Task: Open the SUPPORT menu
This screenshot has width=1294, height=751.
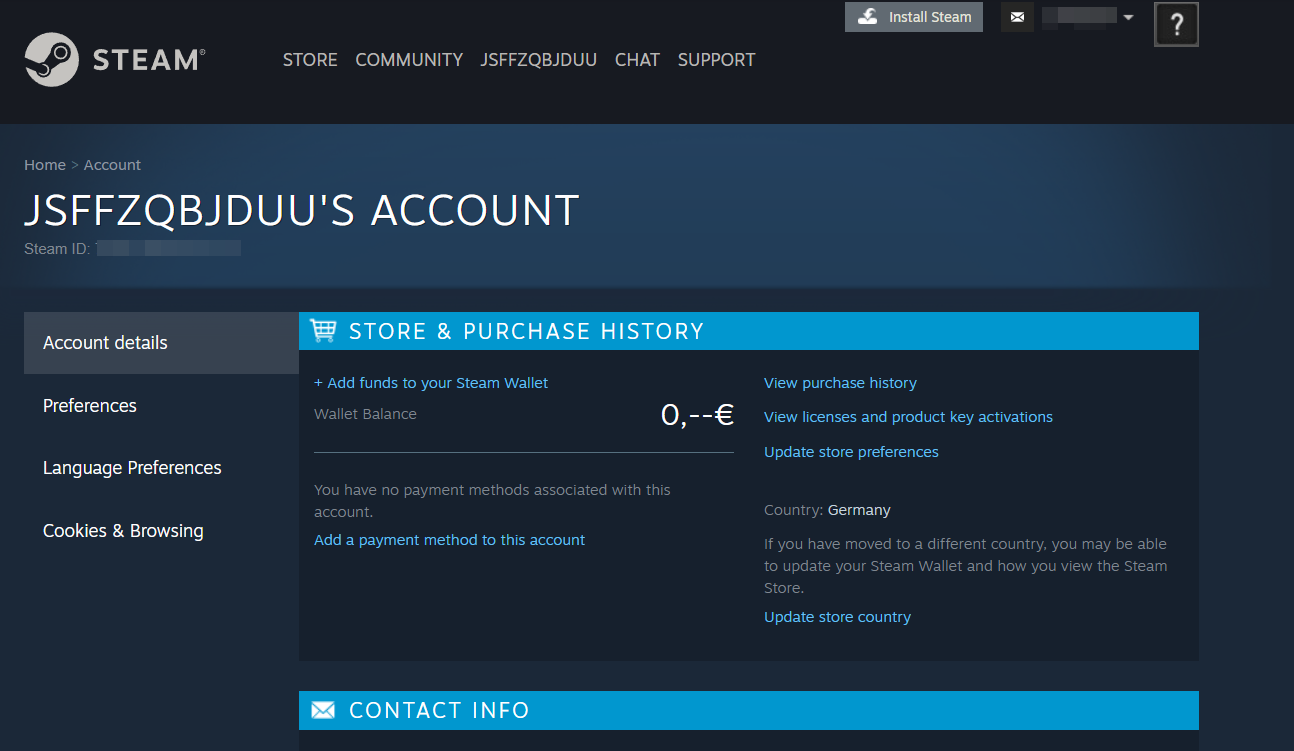Action: click(716, 60)
